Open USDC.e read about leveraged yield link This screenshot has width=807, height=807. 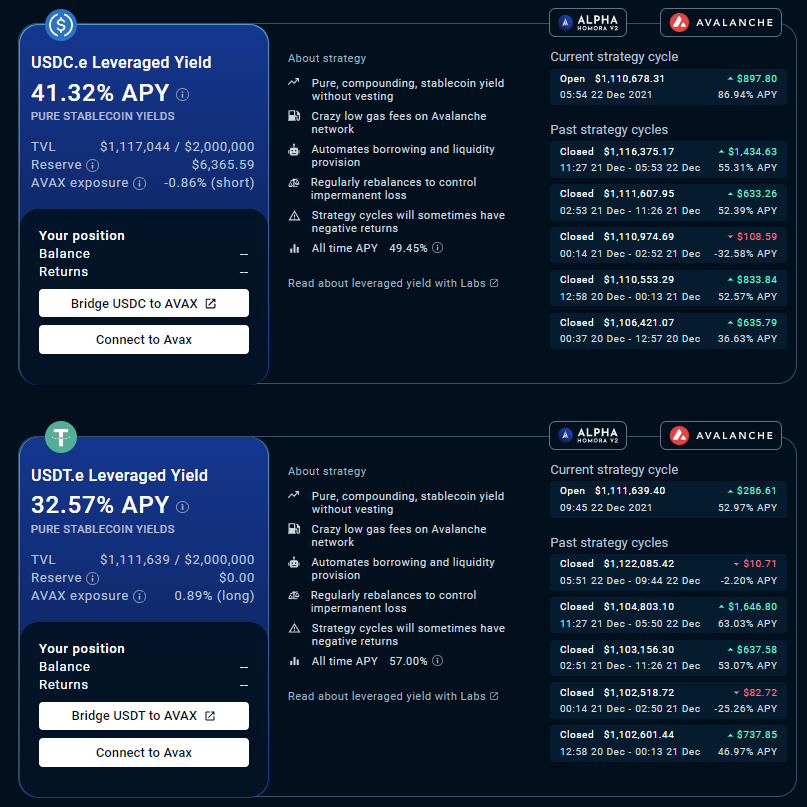pos(393,284)
